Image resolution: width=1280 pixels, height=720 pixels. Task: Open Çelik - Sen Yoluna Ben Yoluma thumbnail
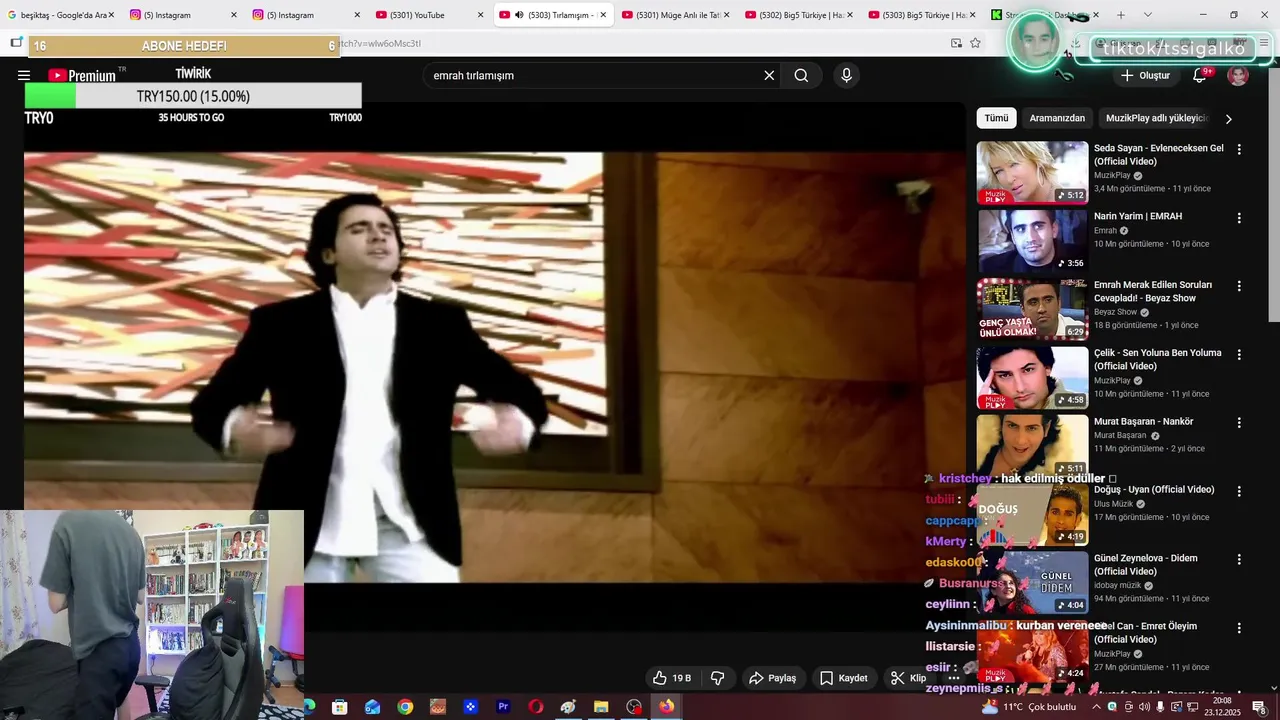tap(1032, 377)
